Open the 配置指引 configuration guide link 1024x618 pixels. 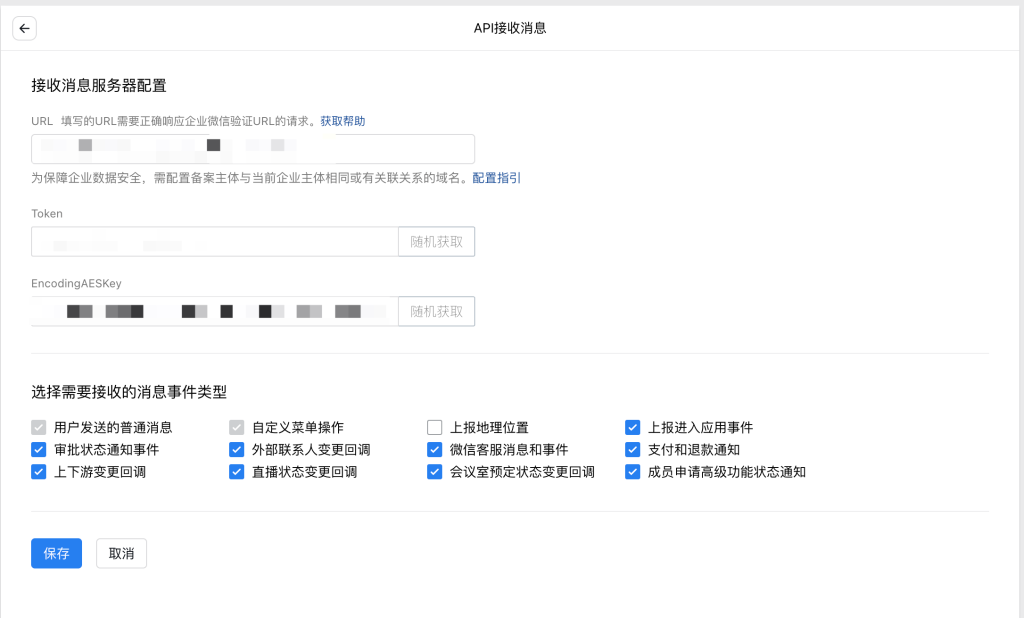[496, 177]
